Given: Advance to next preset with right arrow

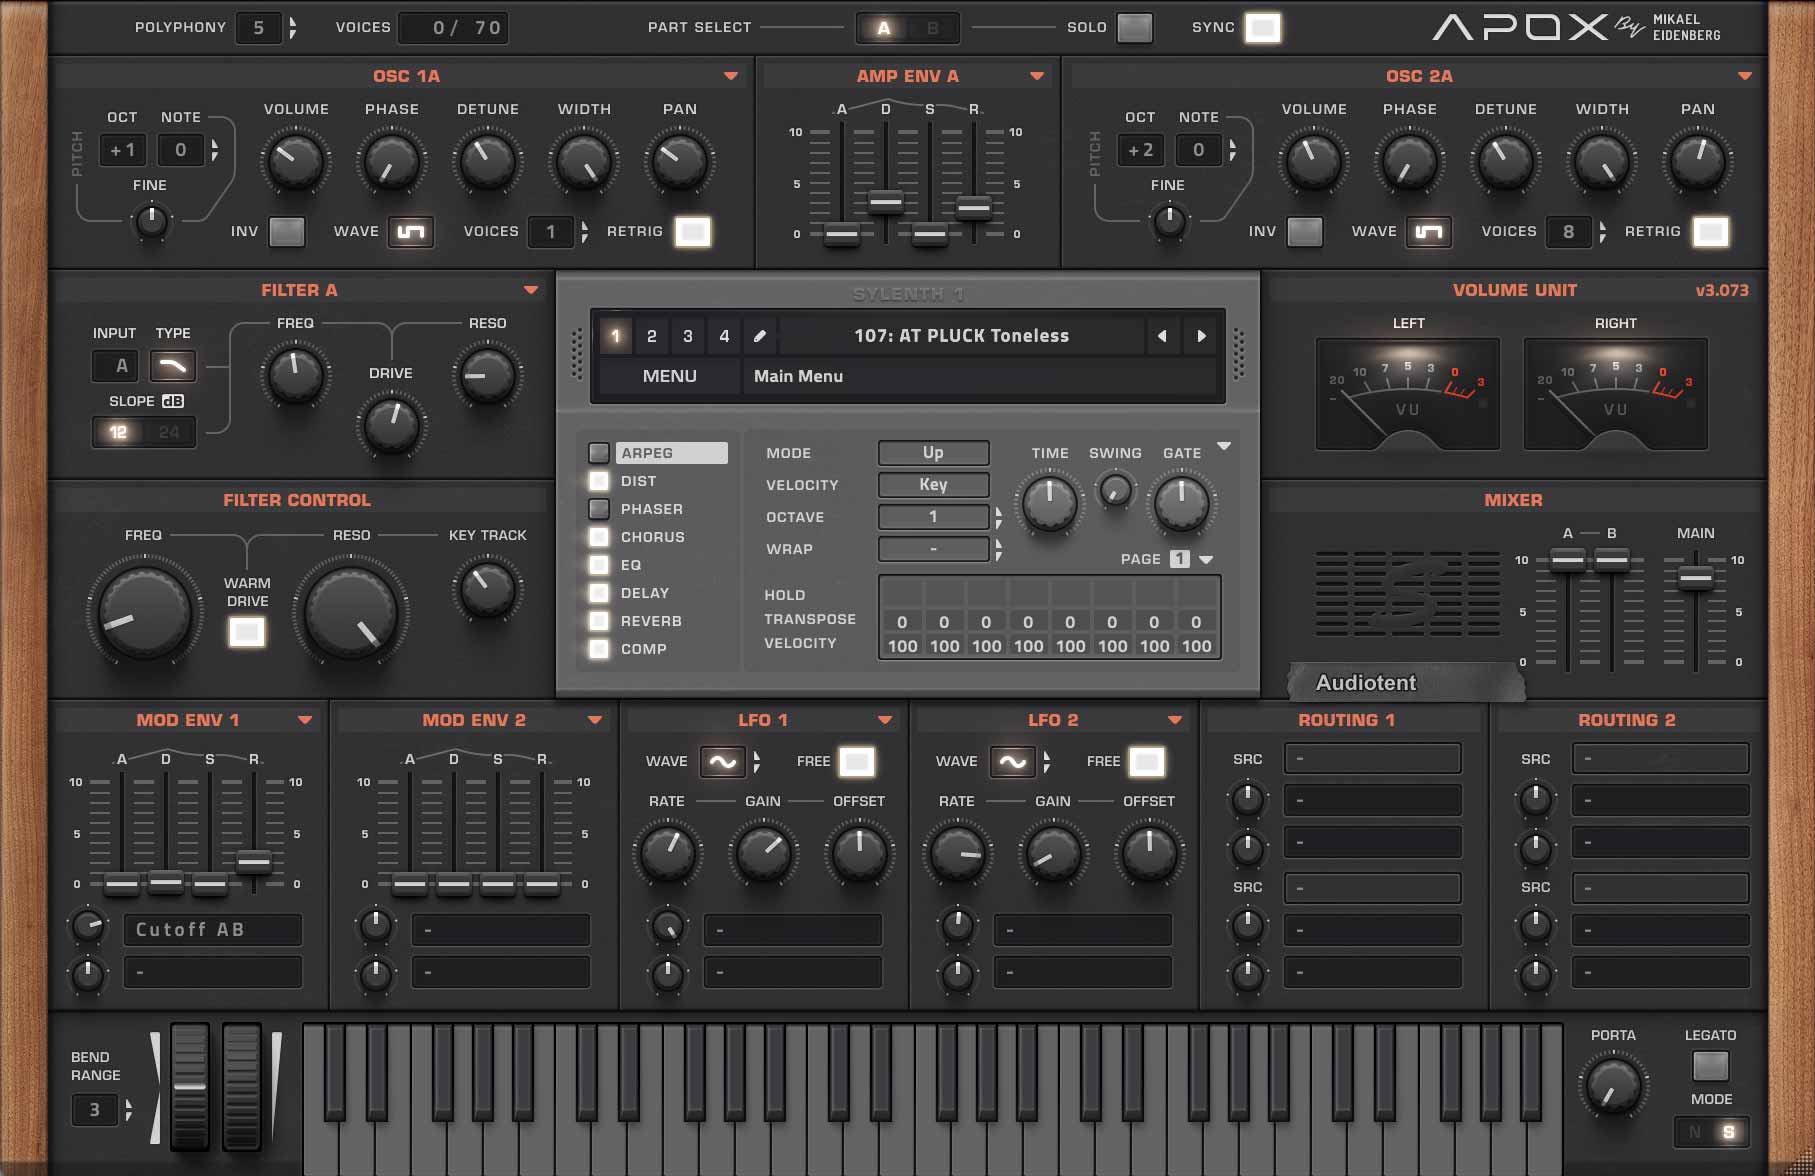Looking at the screenshot, I should click(x=1201, y=336).
